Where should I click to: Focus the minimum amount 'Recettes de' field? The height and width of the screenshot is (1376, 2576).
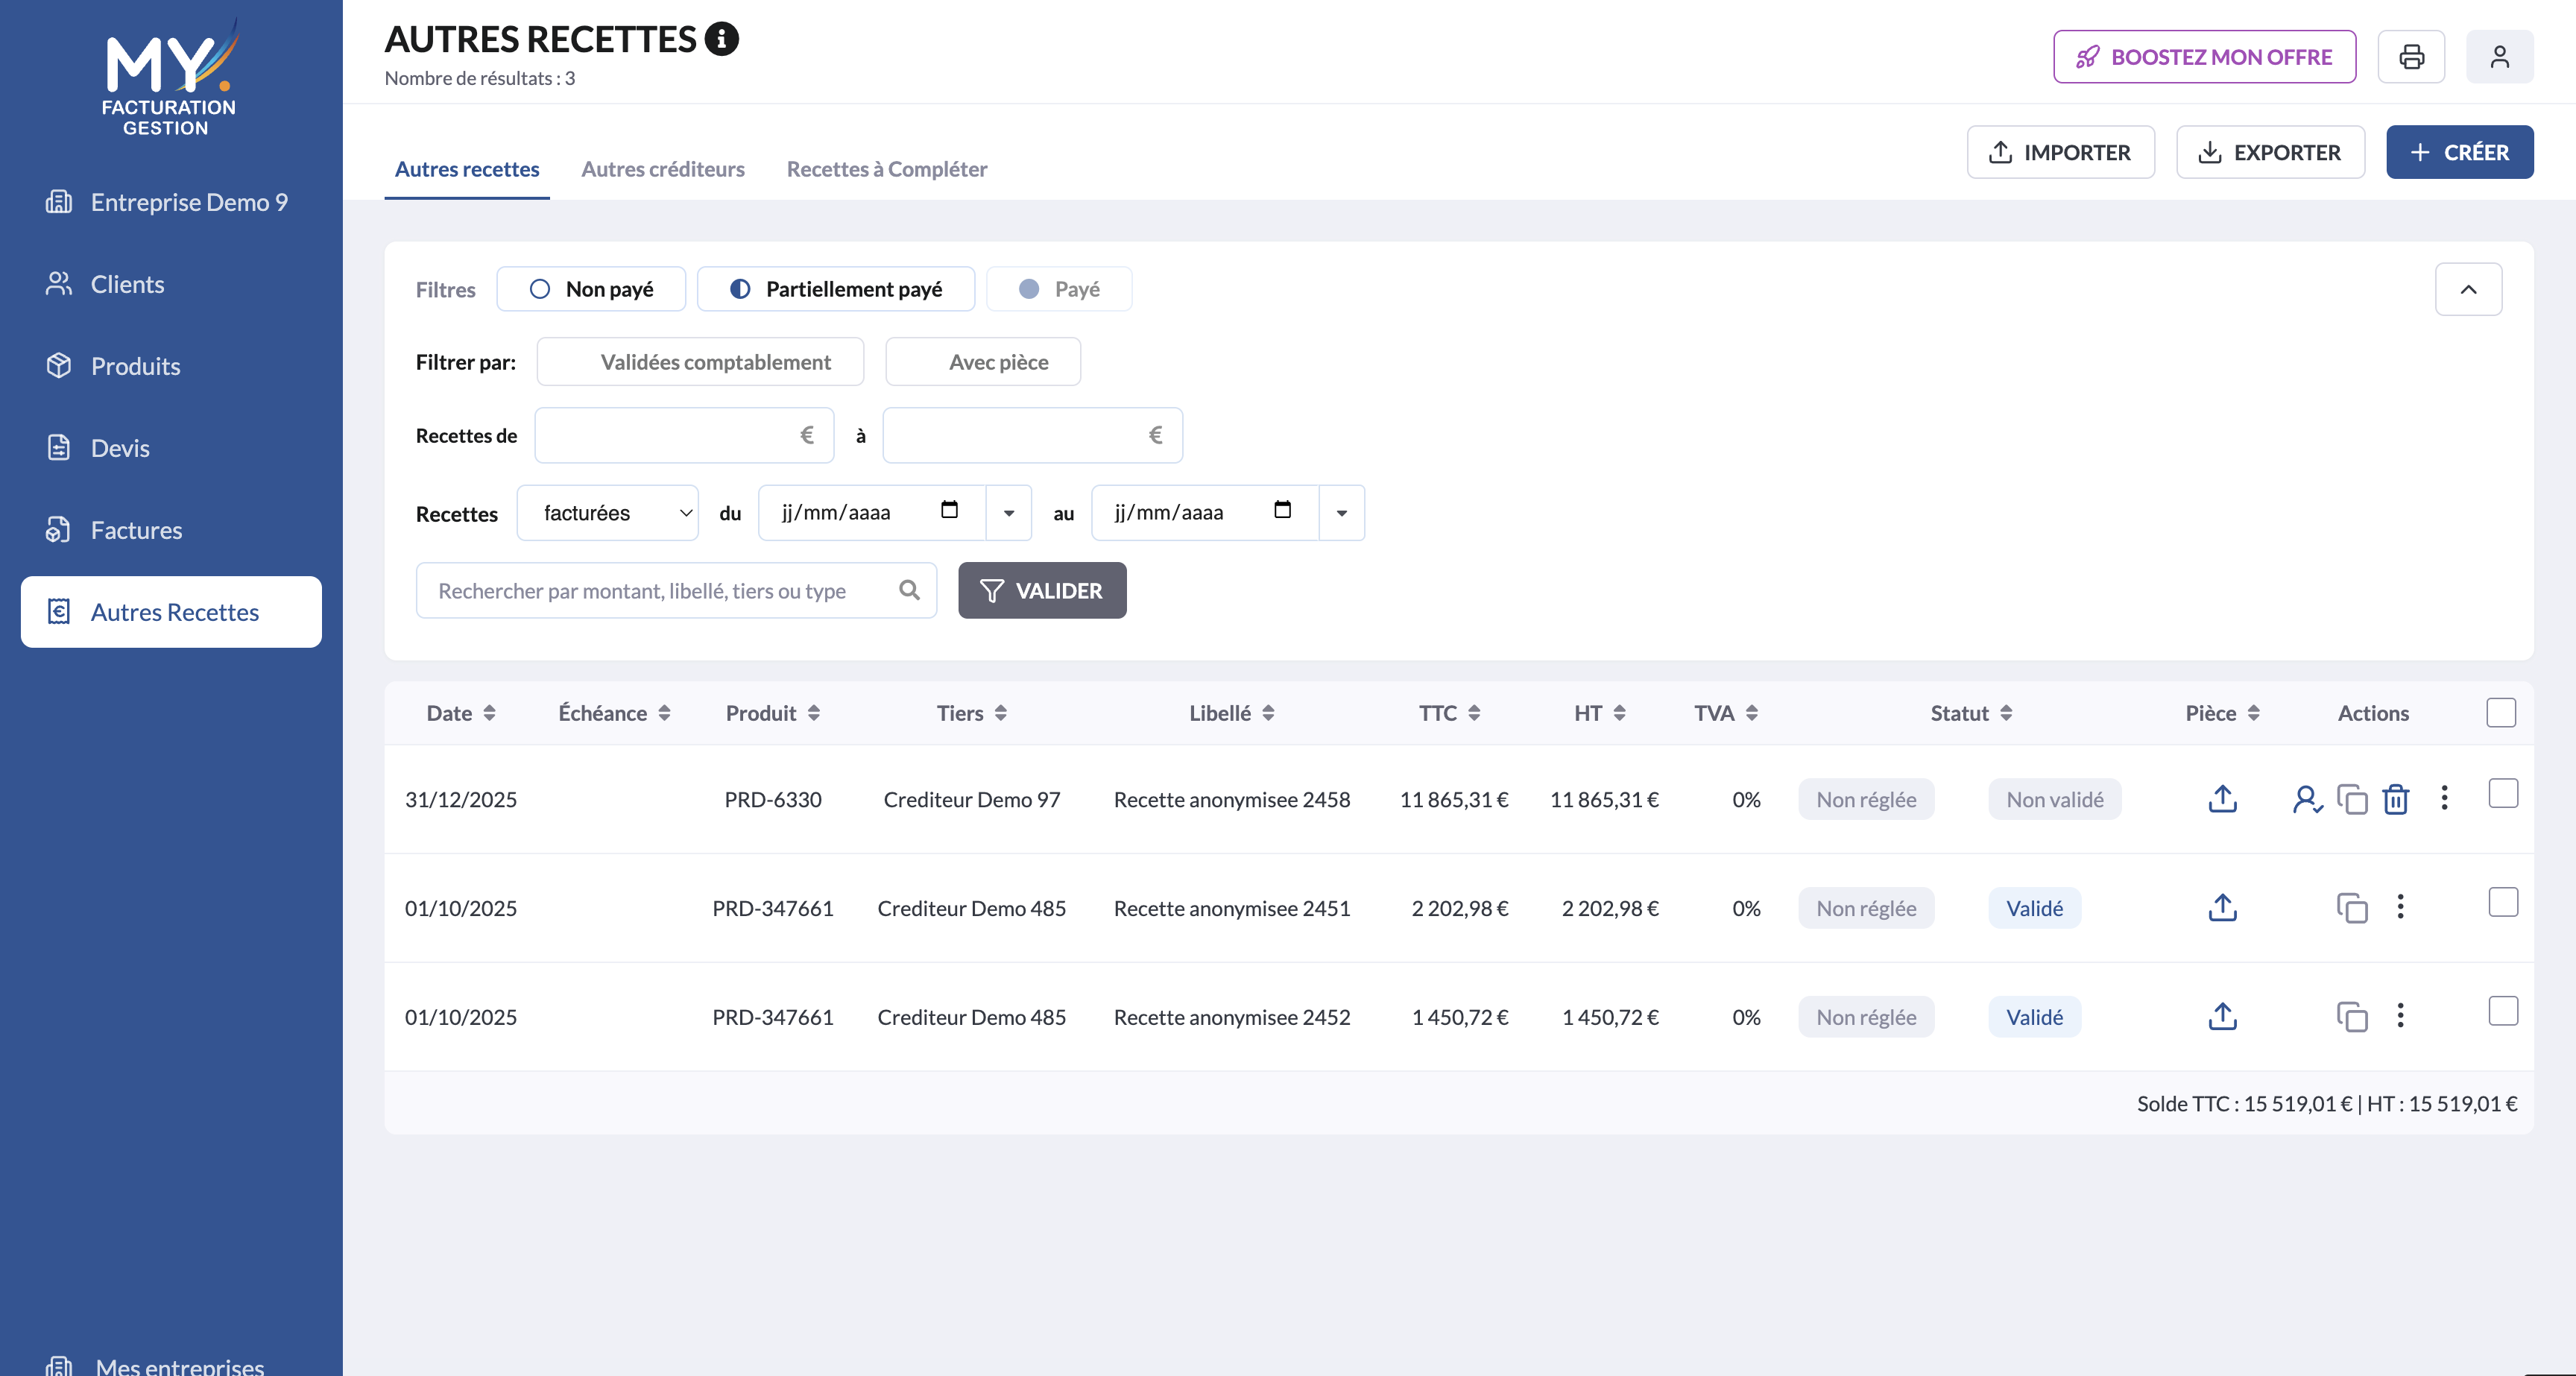point(684,435)
